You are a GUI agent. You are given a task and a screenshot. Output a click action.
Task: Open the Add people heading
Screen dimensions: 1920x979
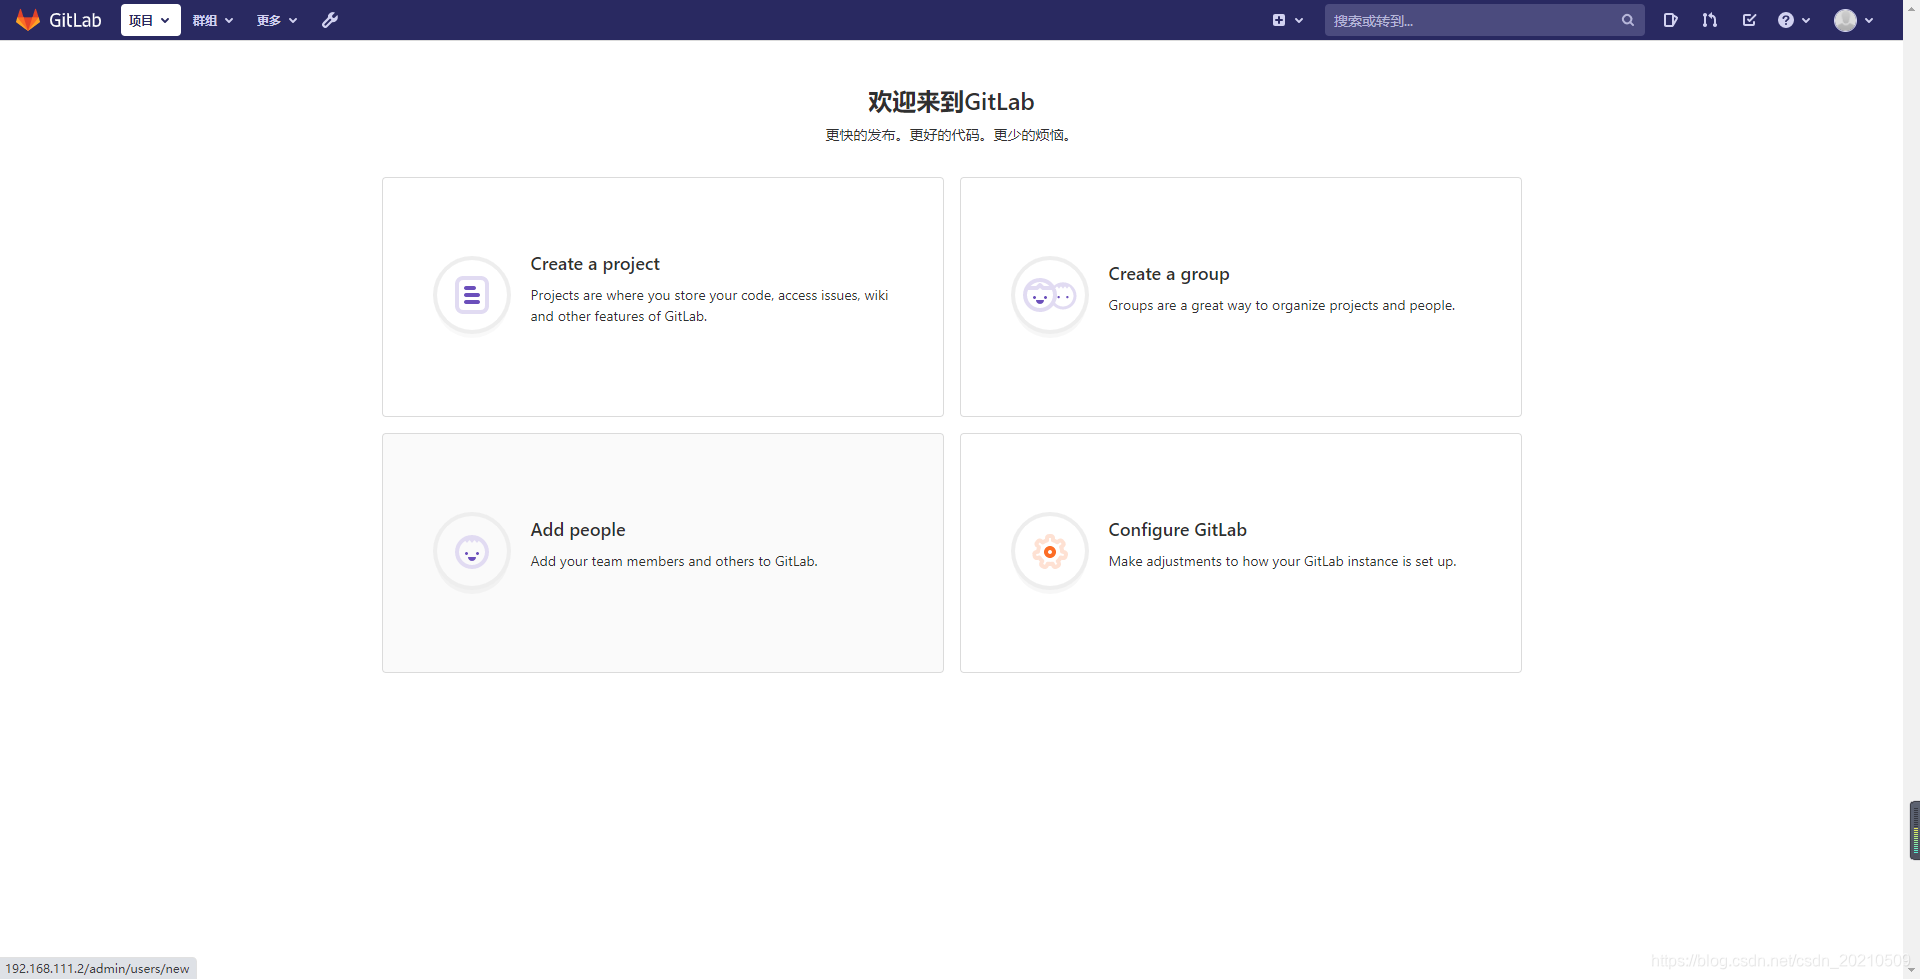click(578, 530)
